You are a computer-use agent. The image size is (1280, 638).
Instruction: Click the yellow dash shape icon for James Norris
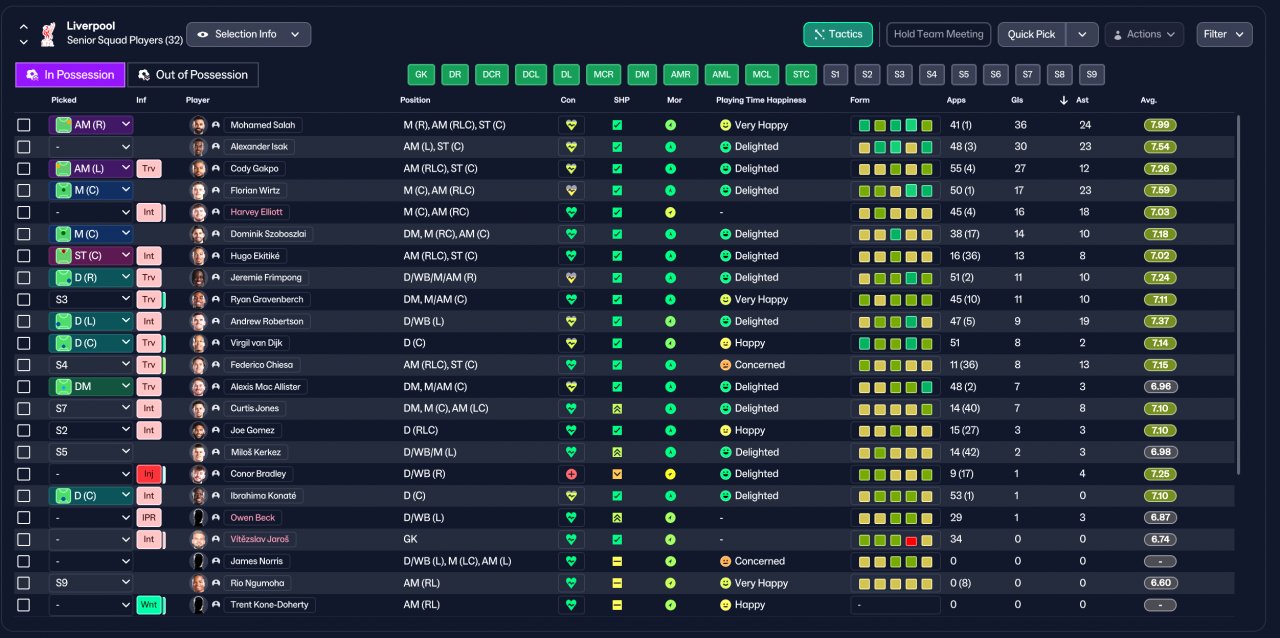coord(617,561)
